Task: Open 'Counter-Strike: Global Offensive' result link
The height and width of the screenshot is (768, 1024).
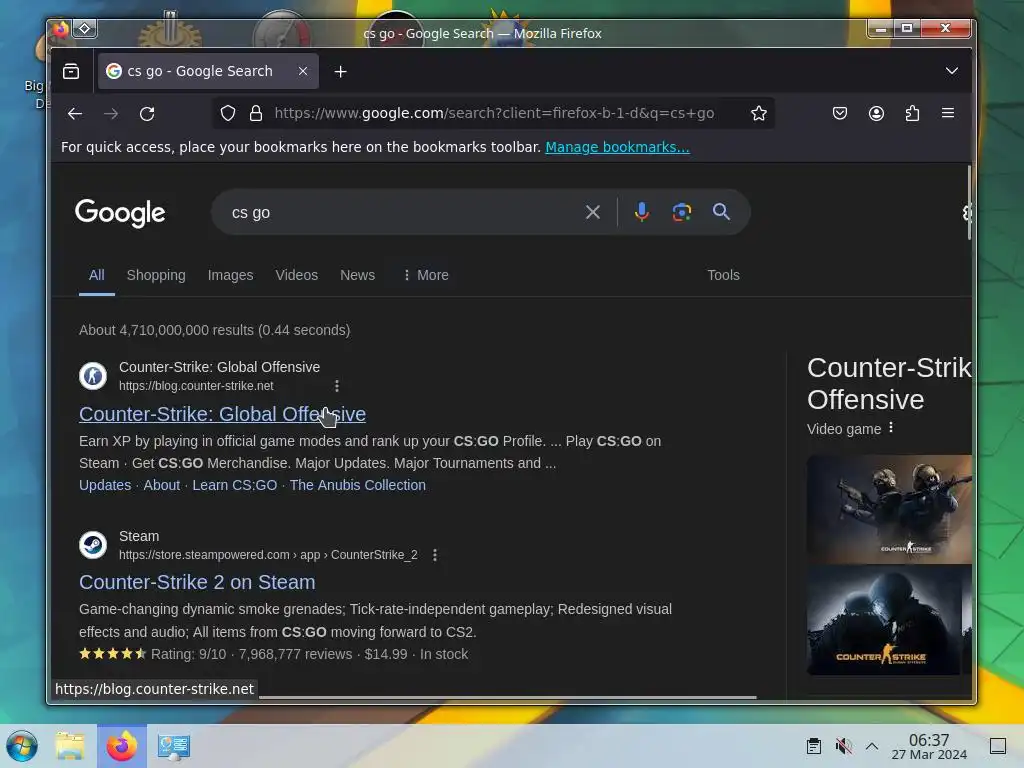Action: (222, 414)
